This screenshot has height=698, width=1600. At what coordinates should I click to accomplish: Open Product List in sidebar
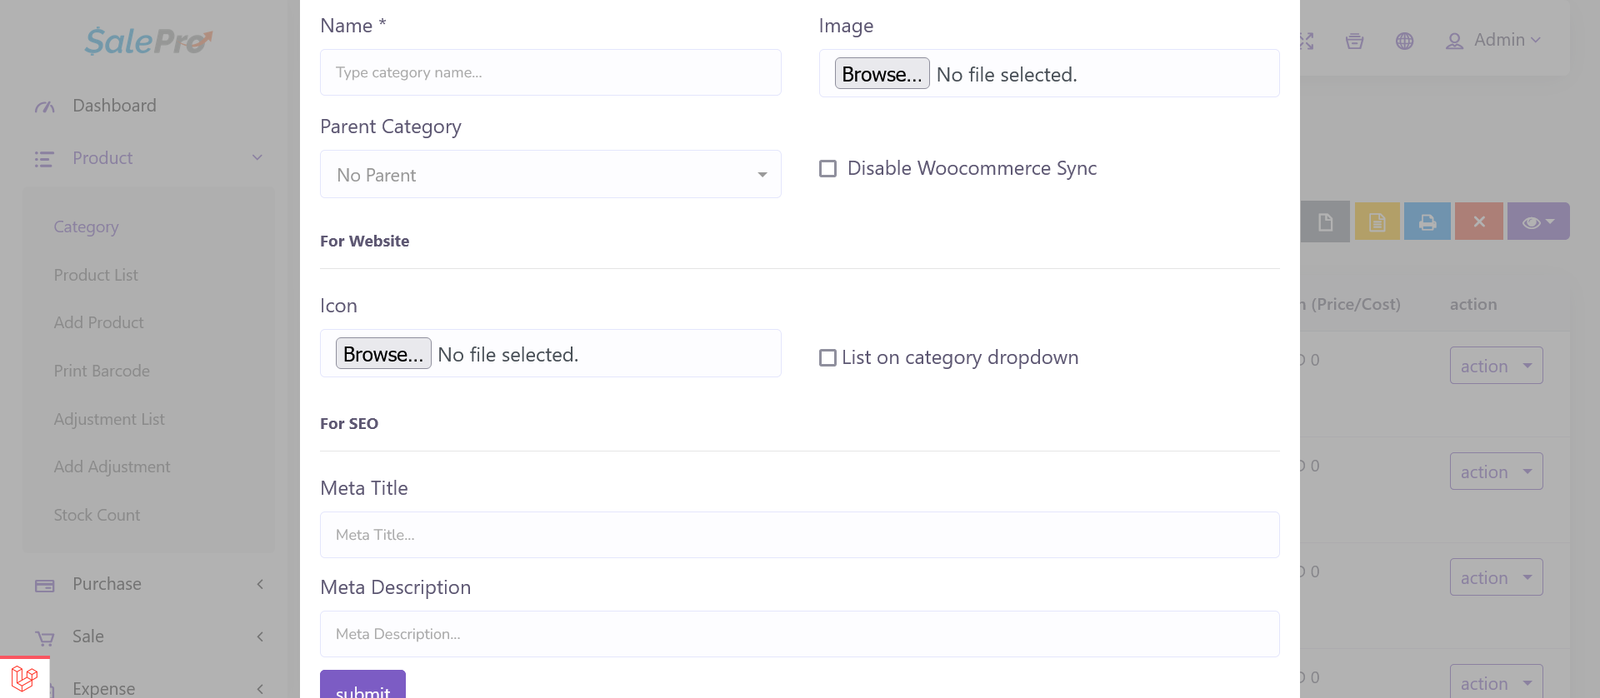pyautogui.click(x=96, y=275)
